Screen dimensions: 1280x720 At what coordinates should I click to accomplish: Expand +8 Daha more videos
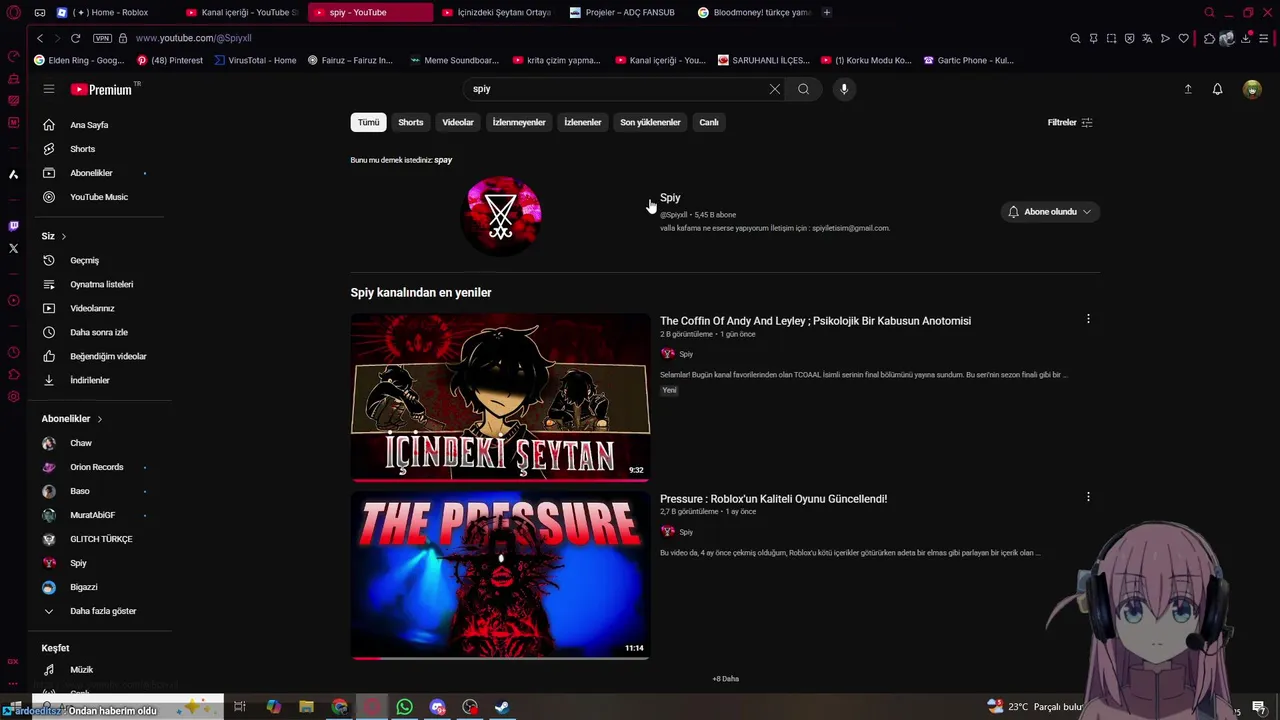click(x=725, y=679)
